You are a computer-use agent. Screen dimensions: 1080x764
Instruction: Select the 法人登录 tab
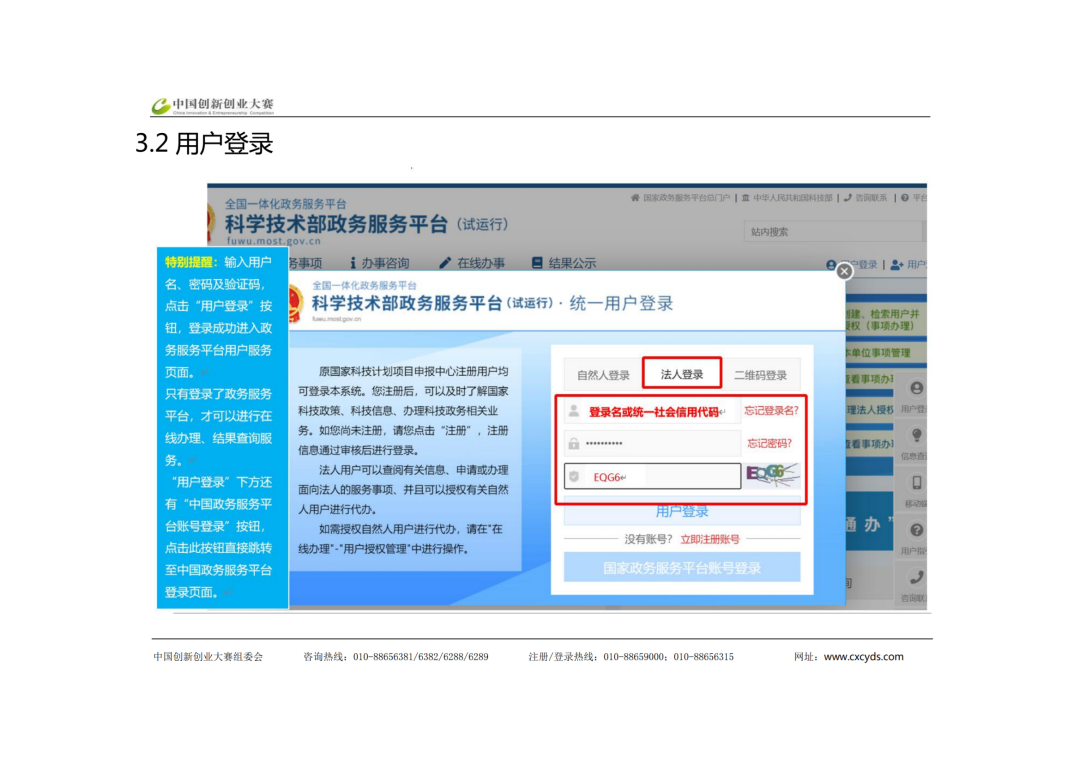(681, 374)
